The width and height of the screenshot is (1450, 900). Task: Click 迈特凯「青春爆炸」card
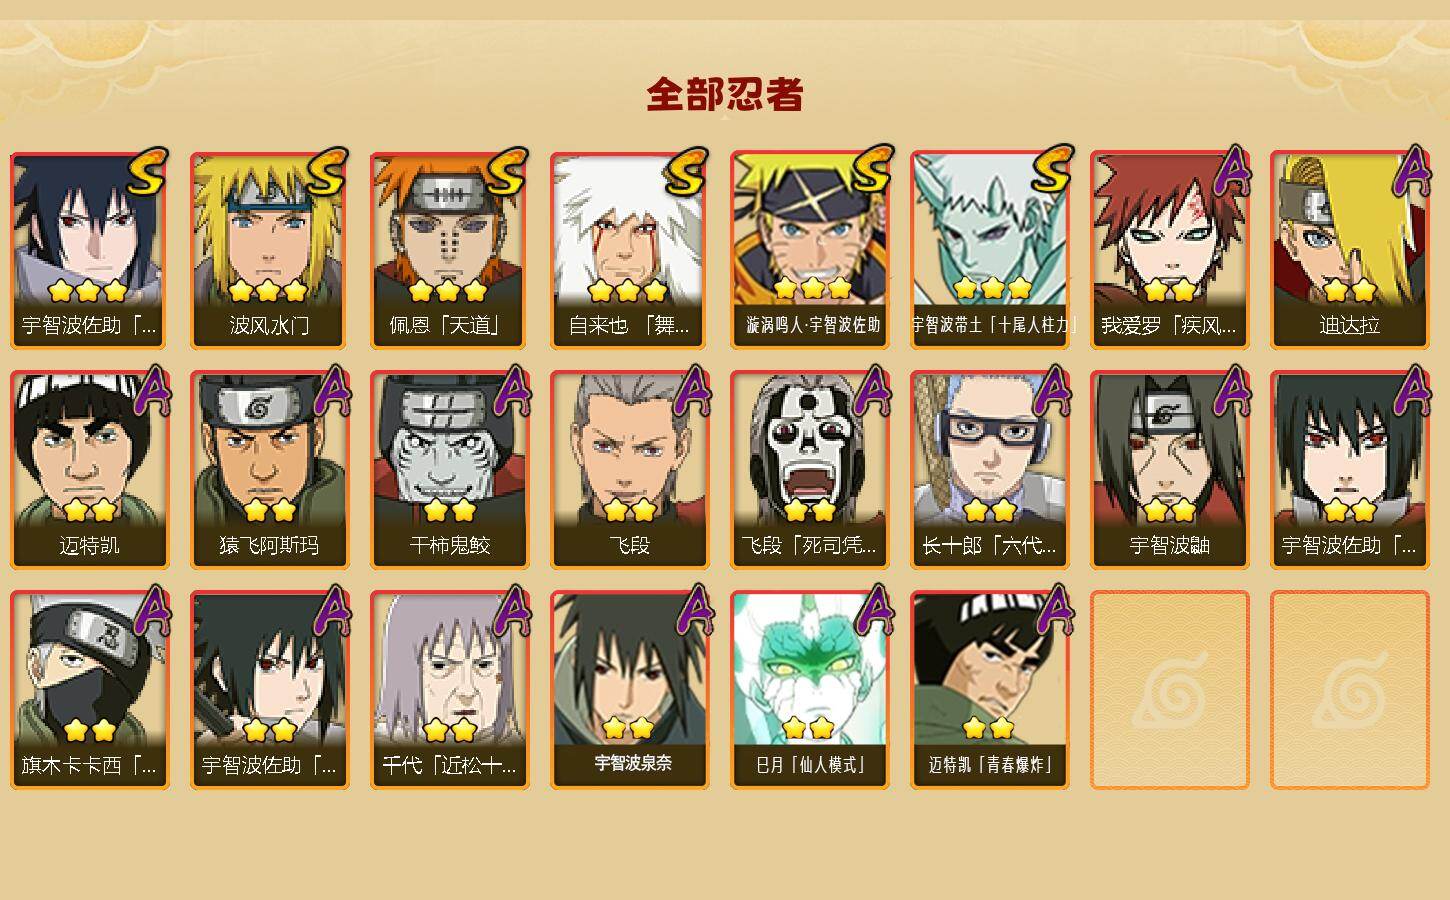pos(989,690)
